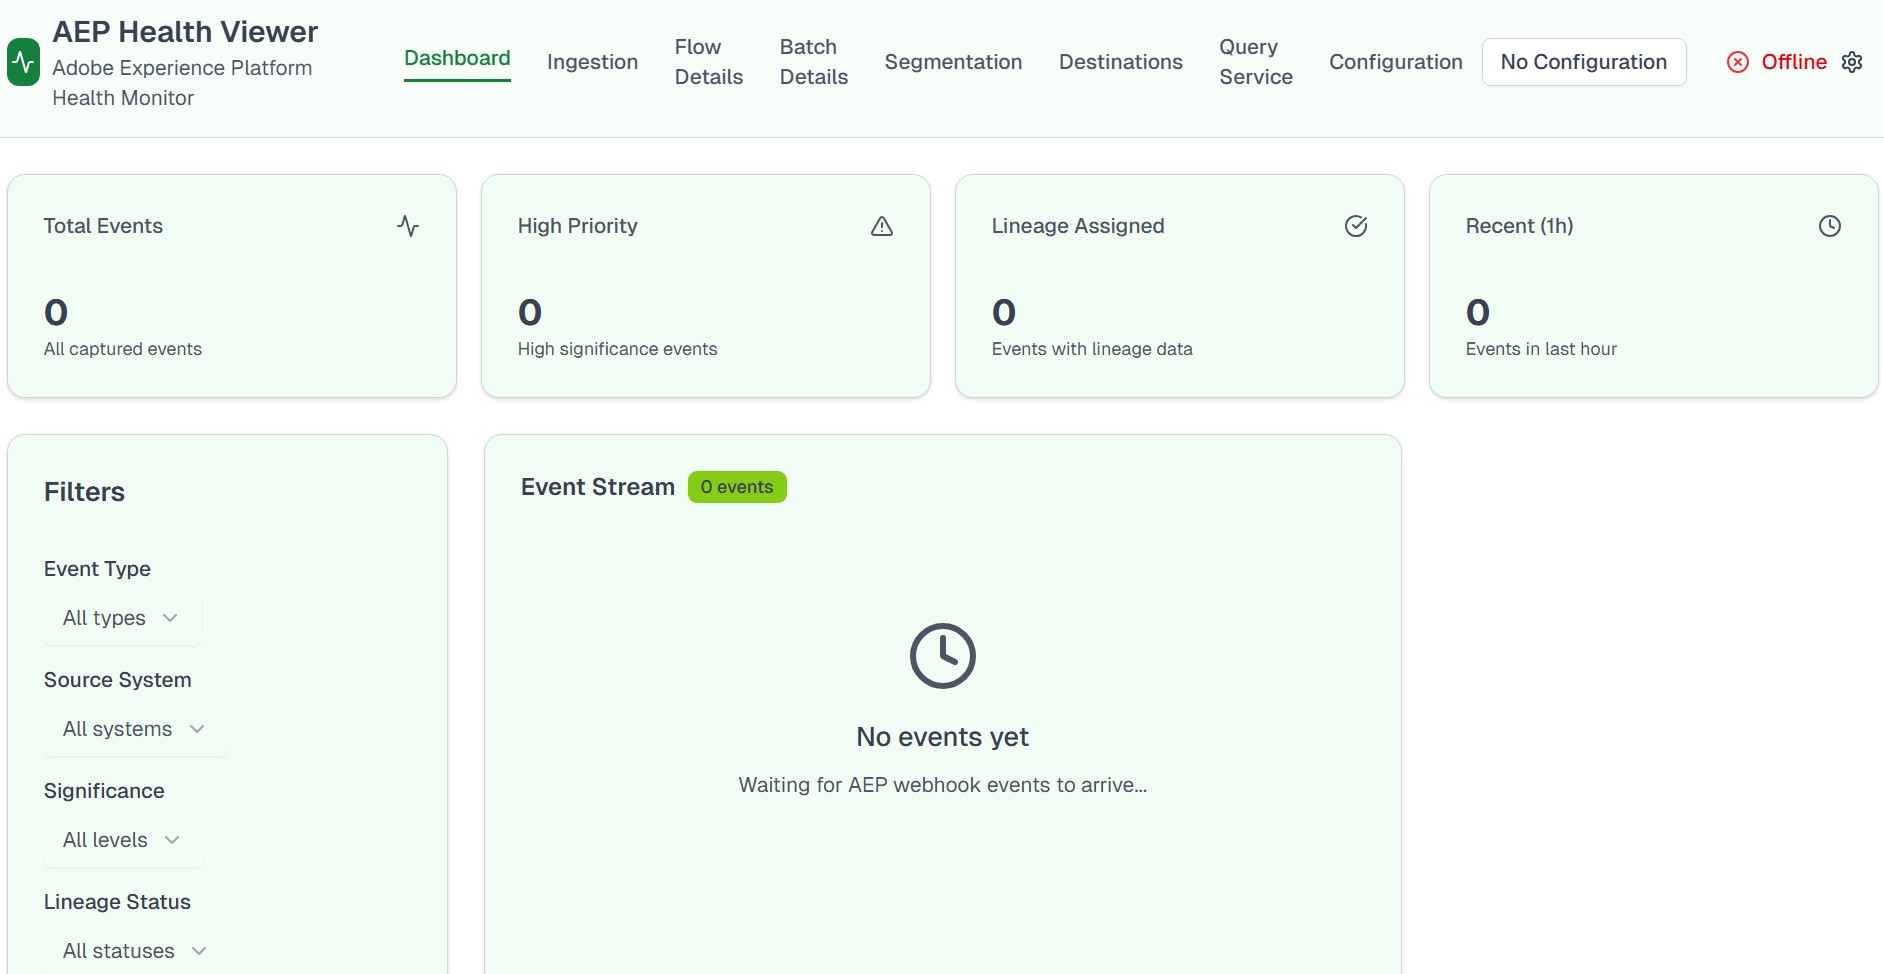Open the Lineage Status dropdown showing All statuses
Screen dimensions: 1884x974
[x=133, y=950]
